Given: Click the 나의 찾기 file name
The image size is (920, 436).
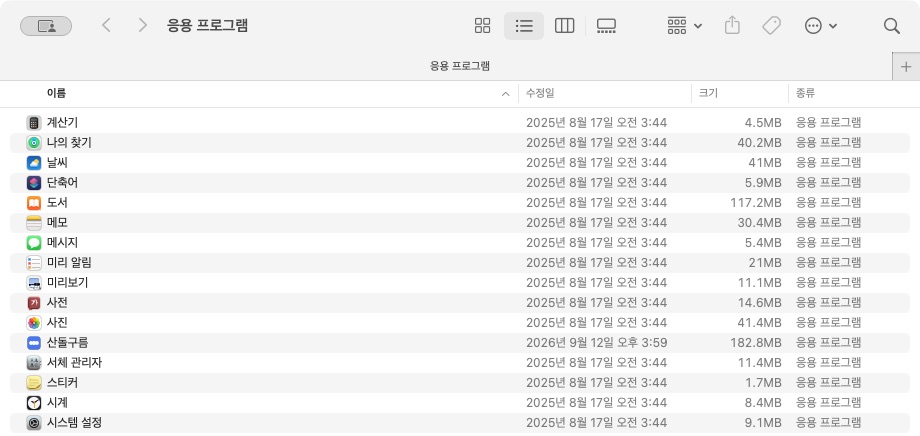Looking at the screenshot, I should click(x=69, y=143).
